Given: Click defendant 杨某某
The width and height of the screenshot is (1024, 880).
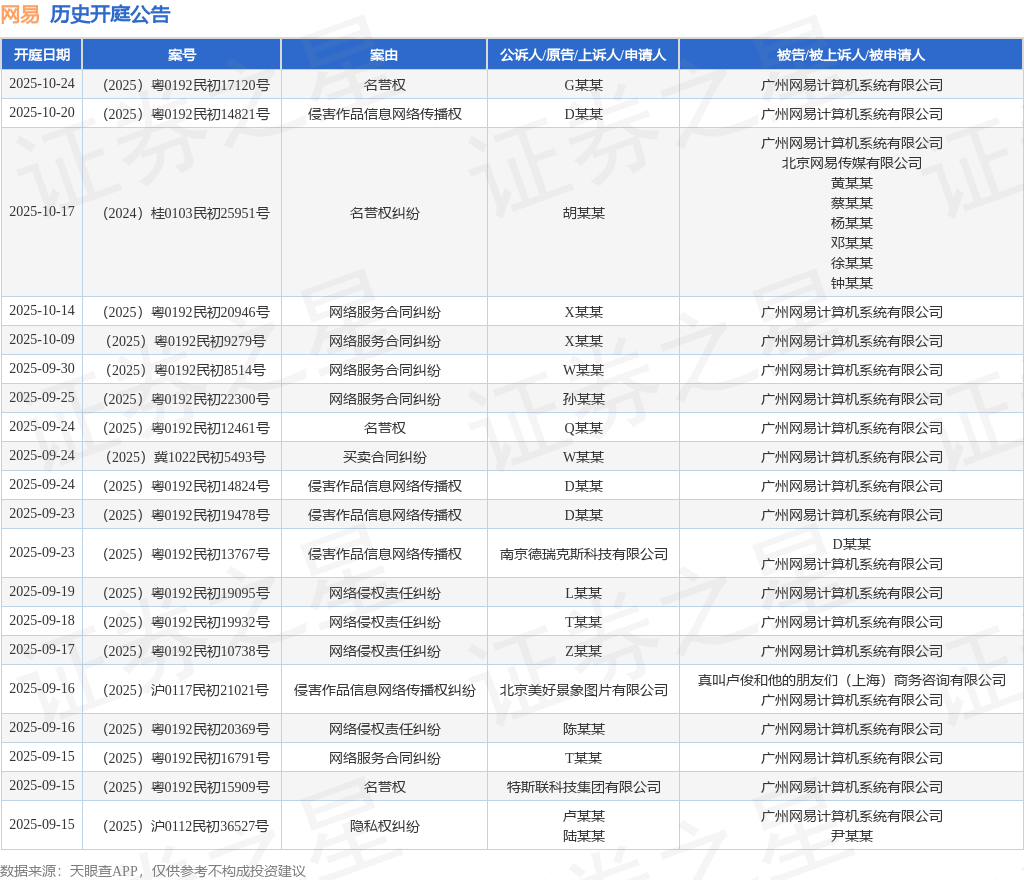Looking at the screenshot, I should coord(852,223).
